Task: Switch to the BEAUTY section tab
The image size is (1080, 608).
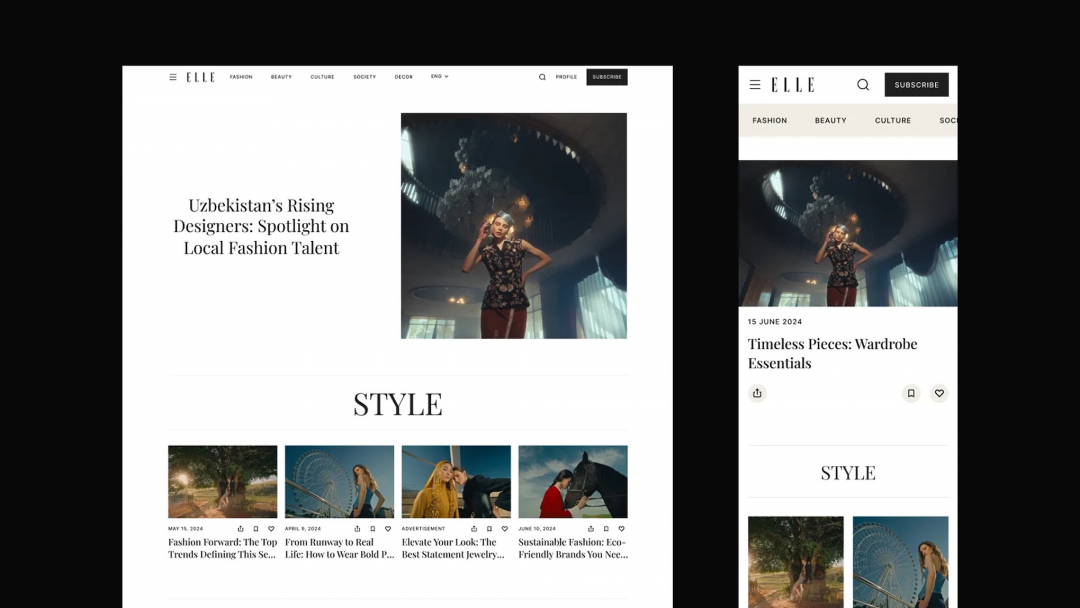Action: [830, 120]
